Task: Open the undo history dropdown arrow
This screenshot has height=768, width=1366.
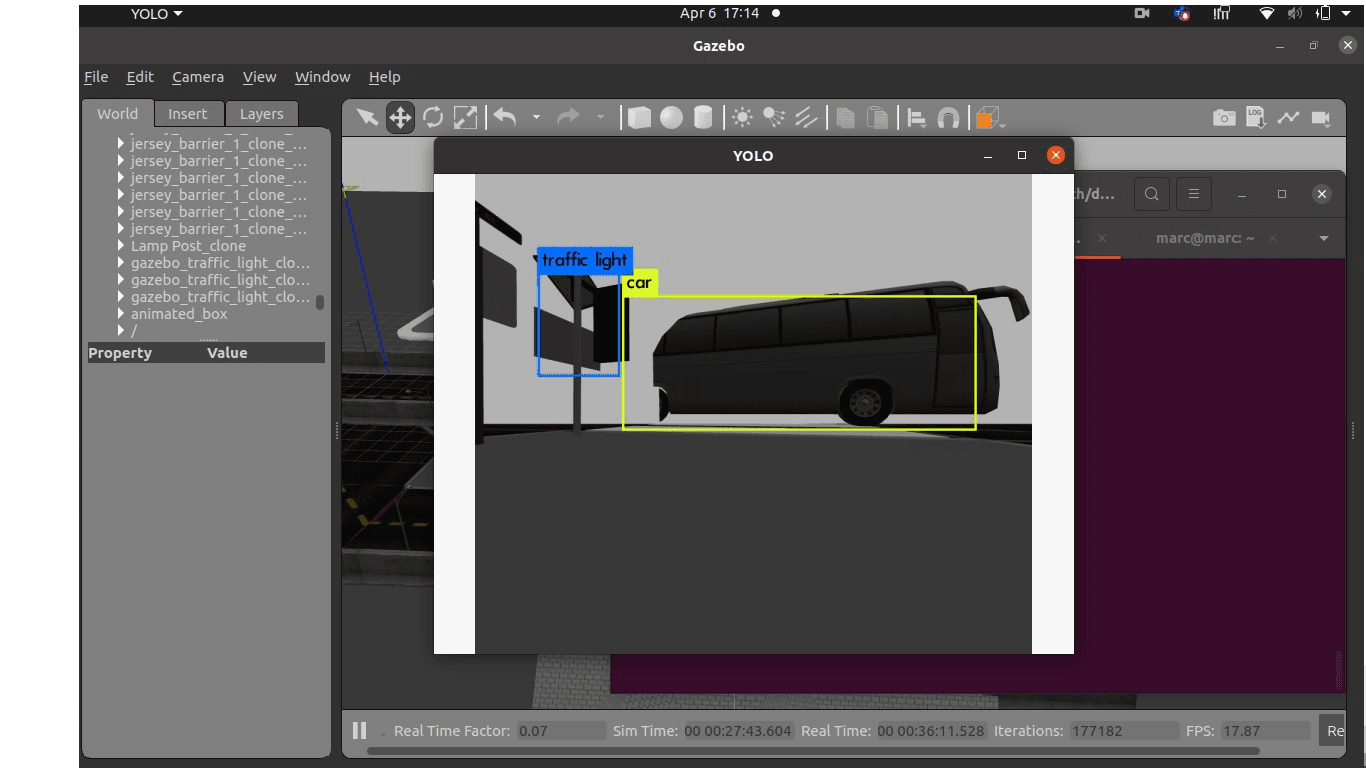Action: click(x=536, y=118)
